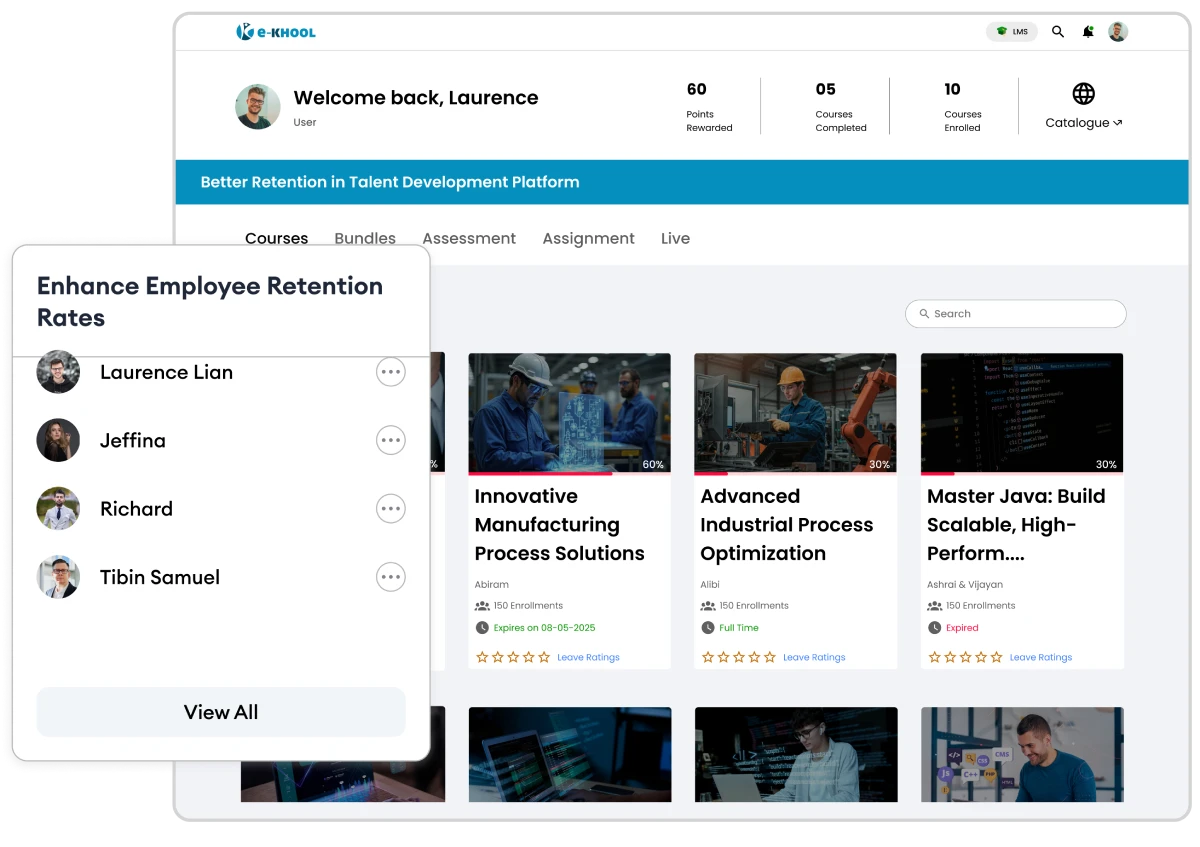Open Richard's three-dot menu

(391, 508)
